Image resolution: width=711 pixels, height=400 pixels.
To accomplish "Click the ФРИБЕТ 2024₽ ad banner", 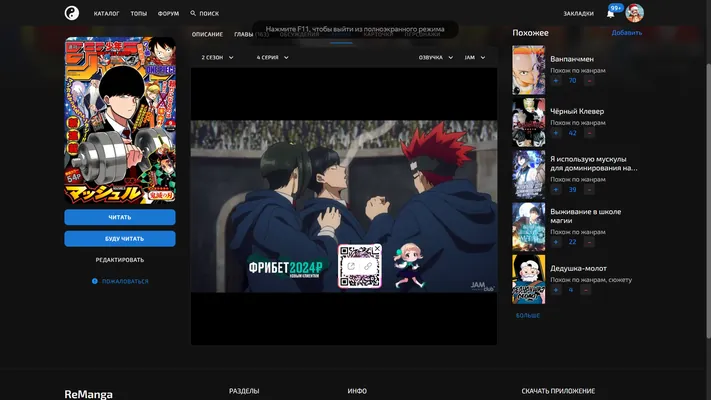I will coord(286,268).
